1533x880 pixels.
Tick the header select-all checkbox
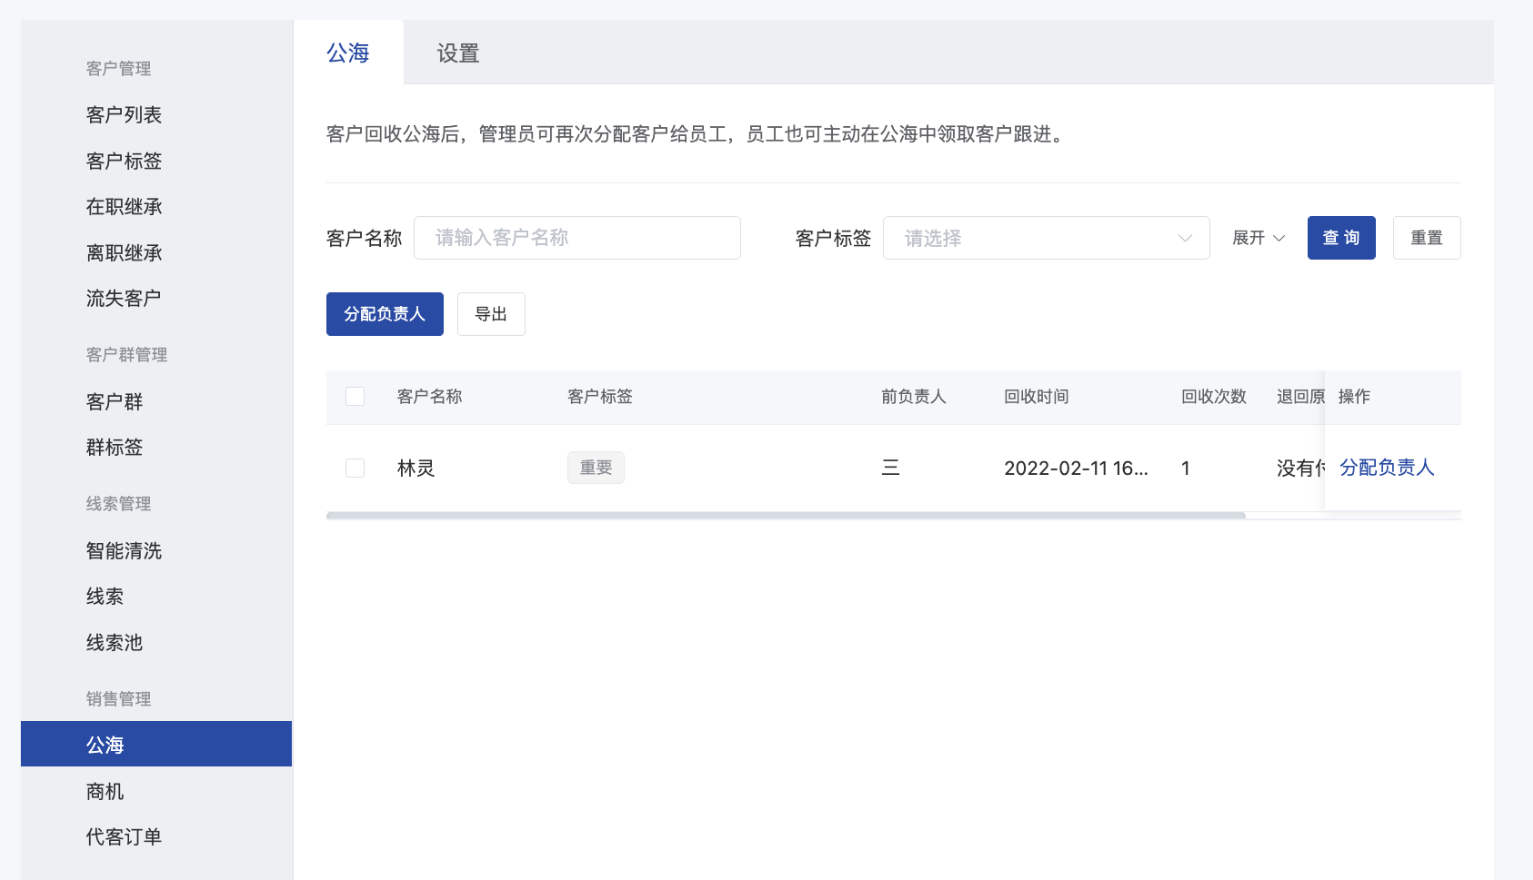[x=355, y=397]
